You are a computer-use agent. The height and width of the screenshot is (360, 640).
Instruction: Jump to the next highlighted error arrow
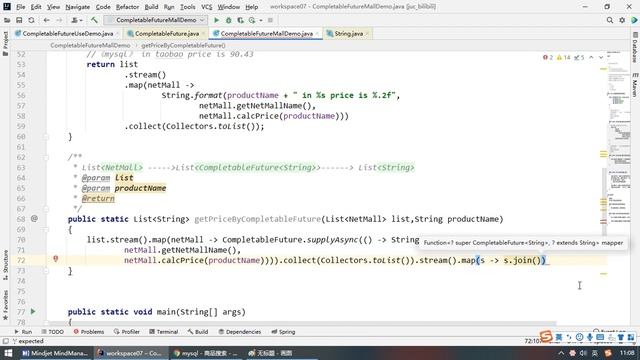click(601, 58)
